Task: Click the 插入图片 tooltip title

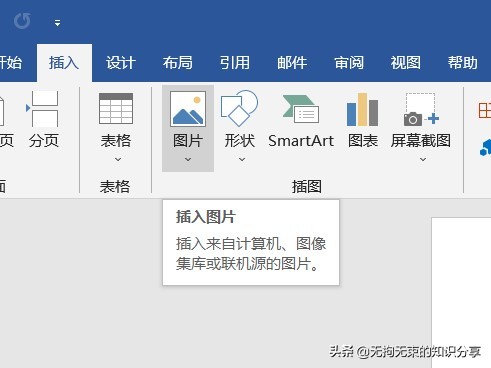Action: (x=206, y=217)
